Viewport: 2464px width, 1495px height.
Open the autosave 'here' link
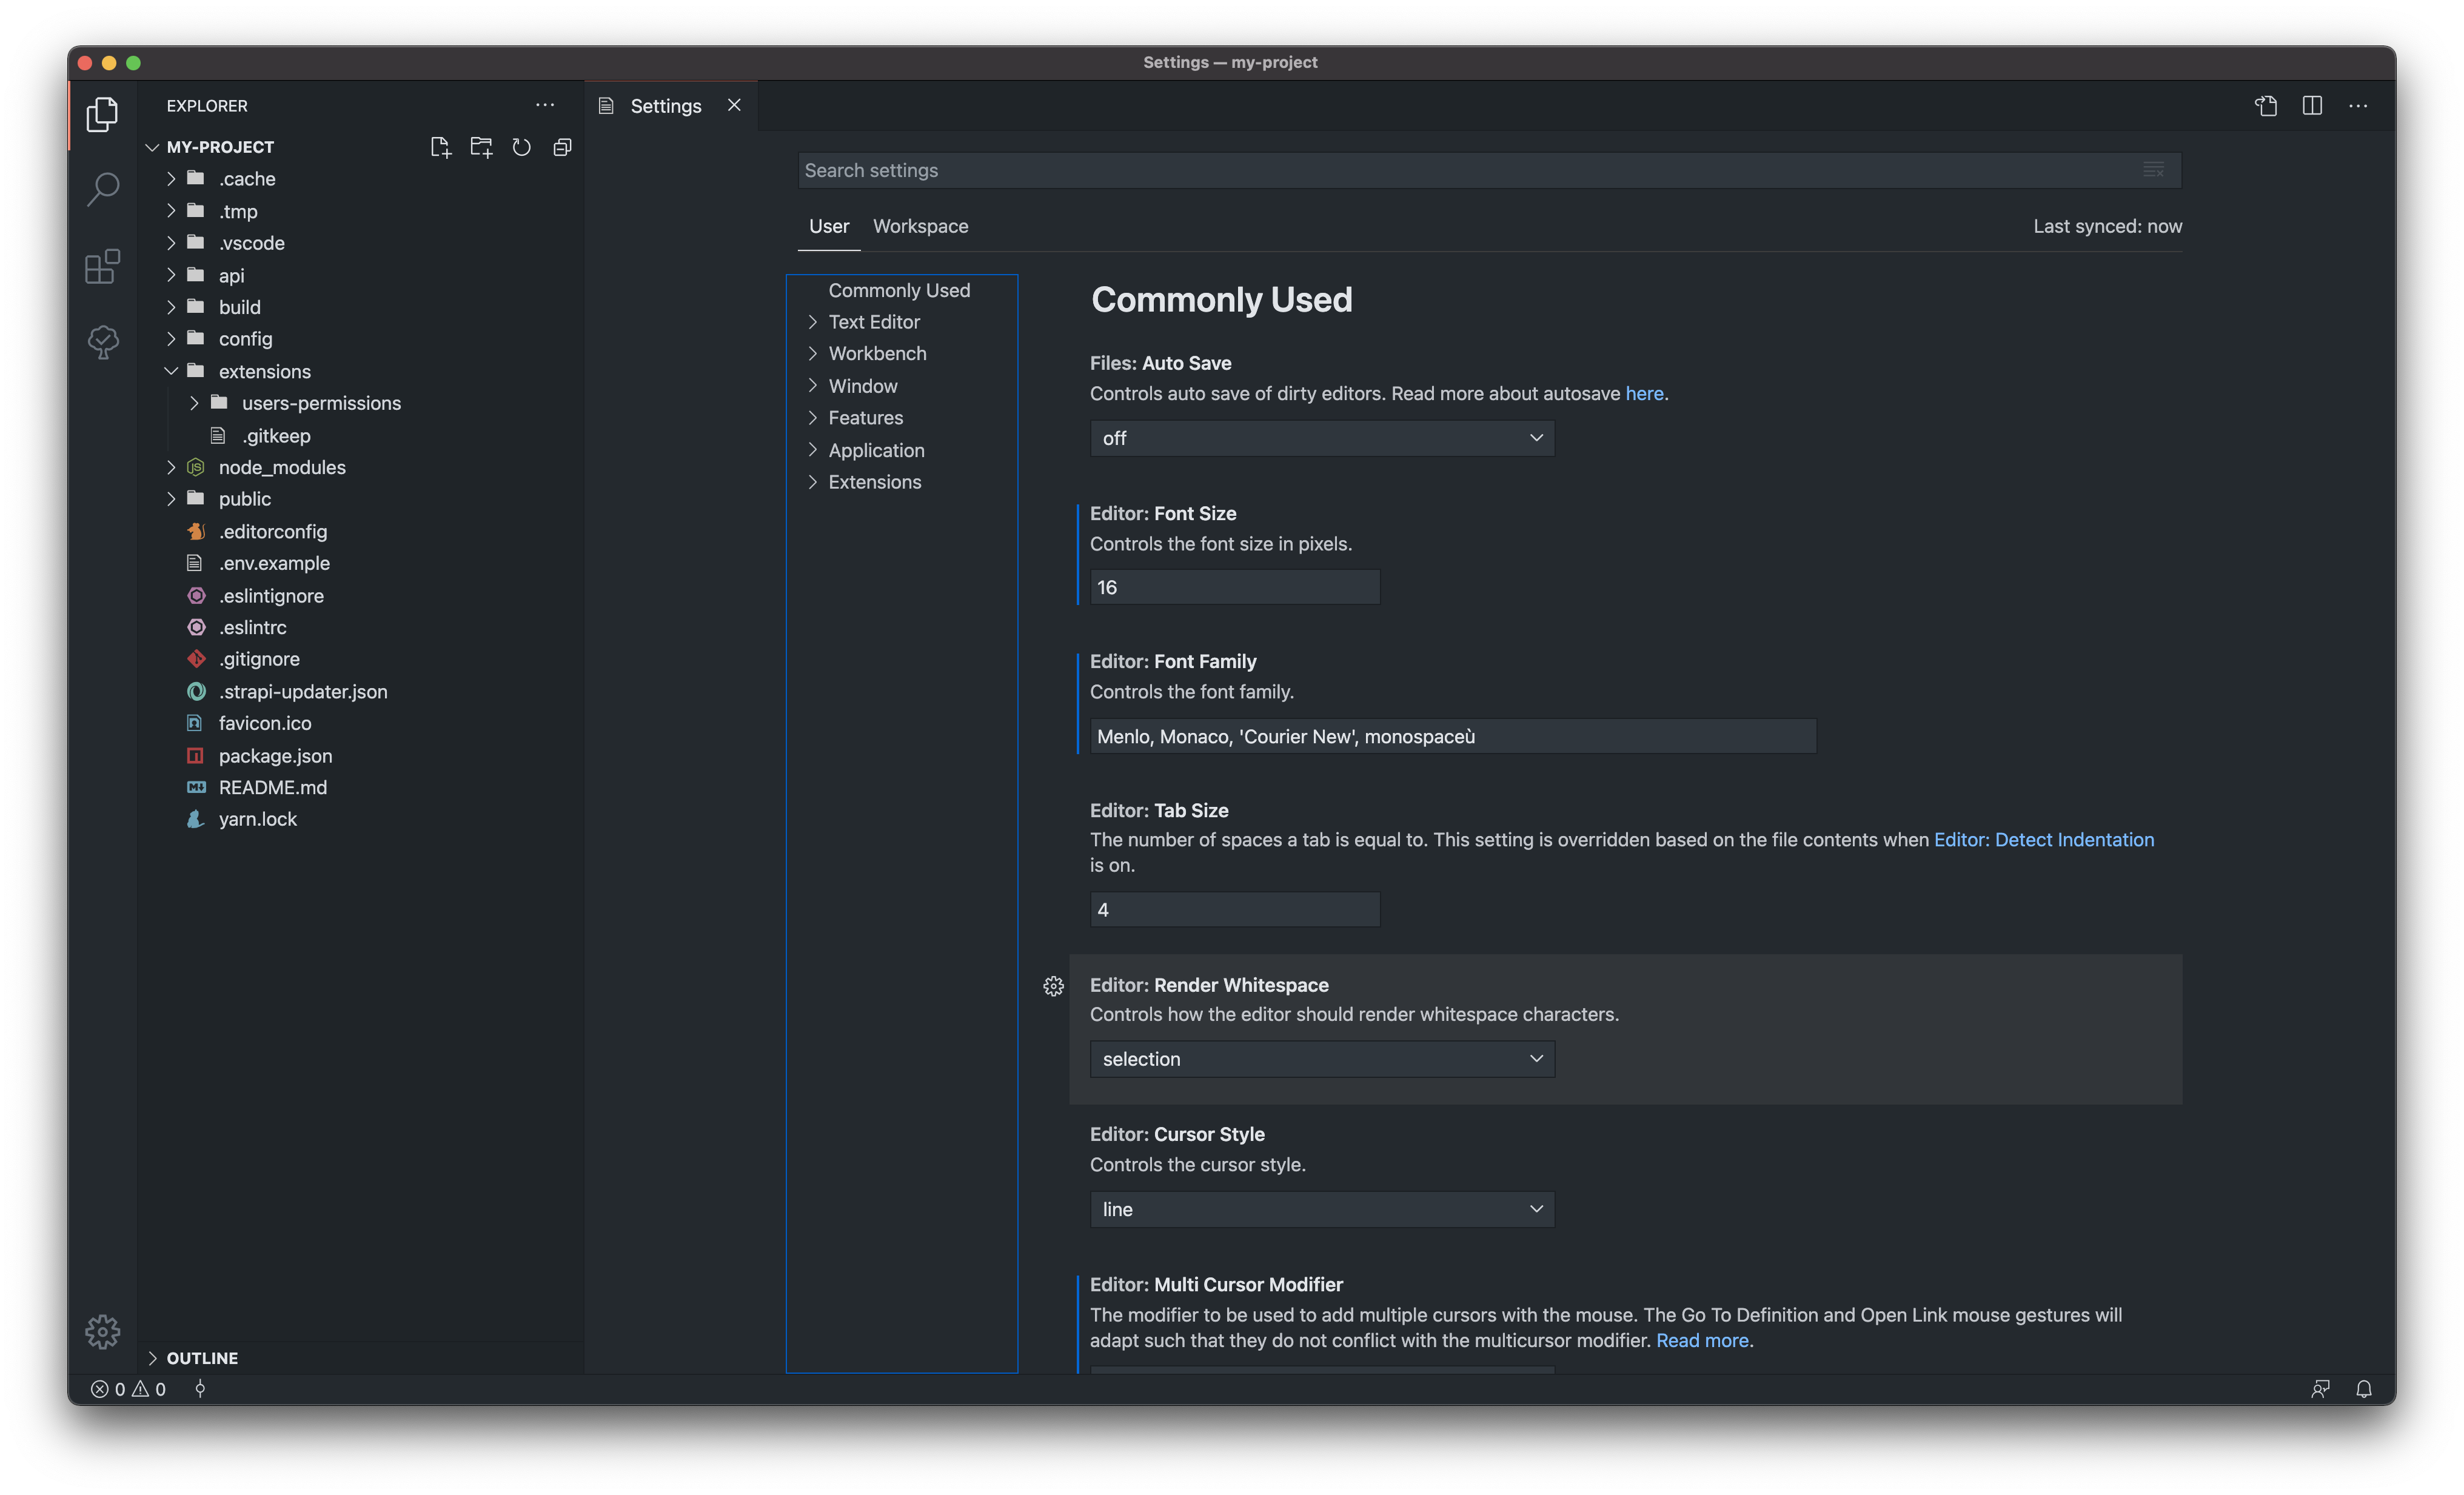(1644, 393)
